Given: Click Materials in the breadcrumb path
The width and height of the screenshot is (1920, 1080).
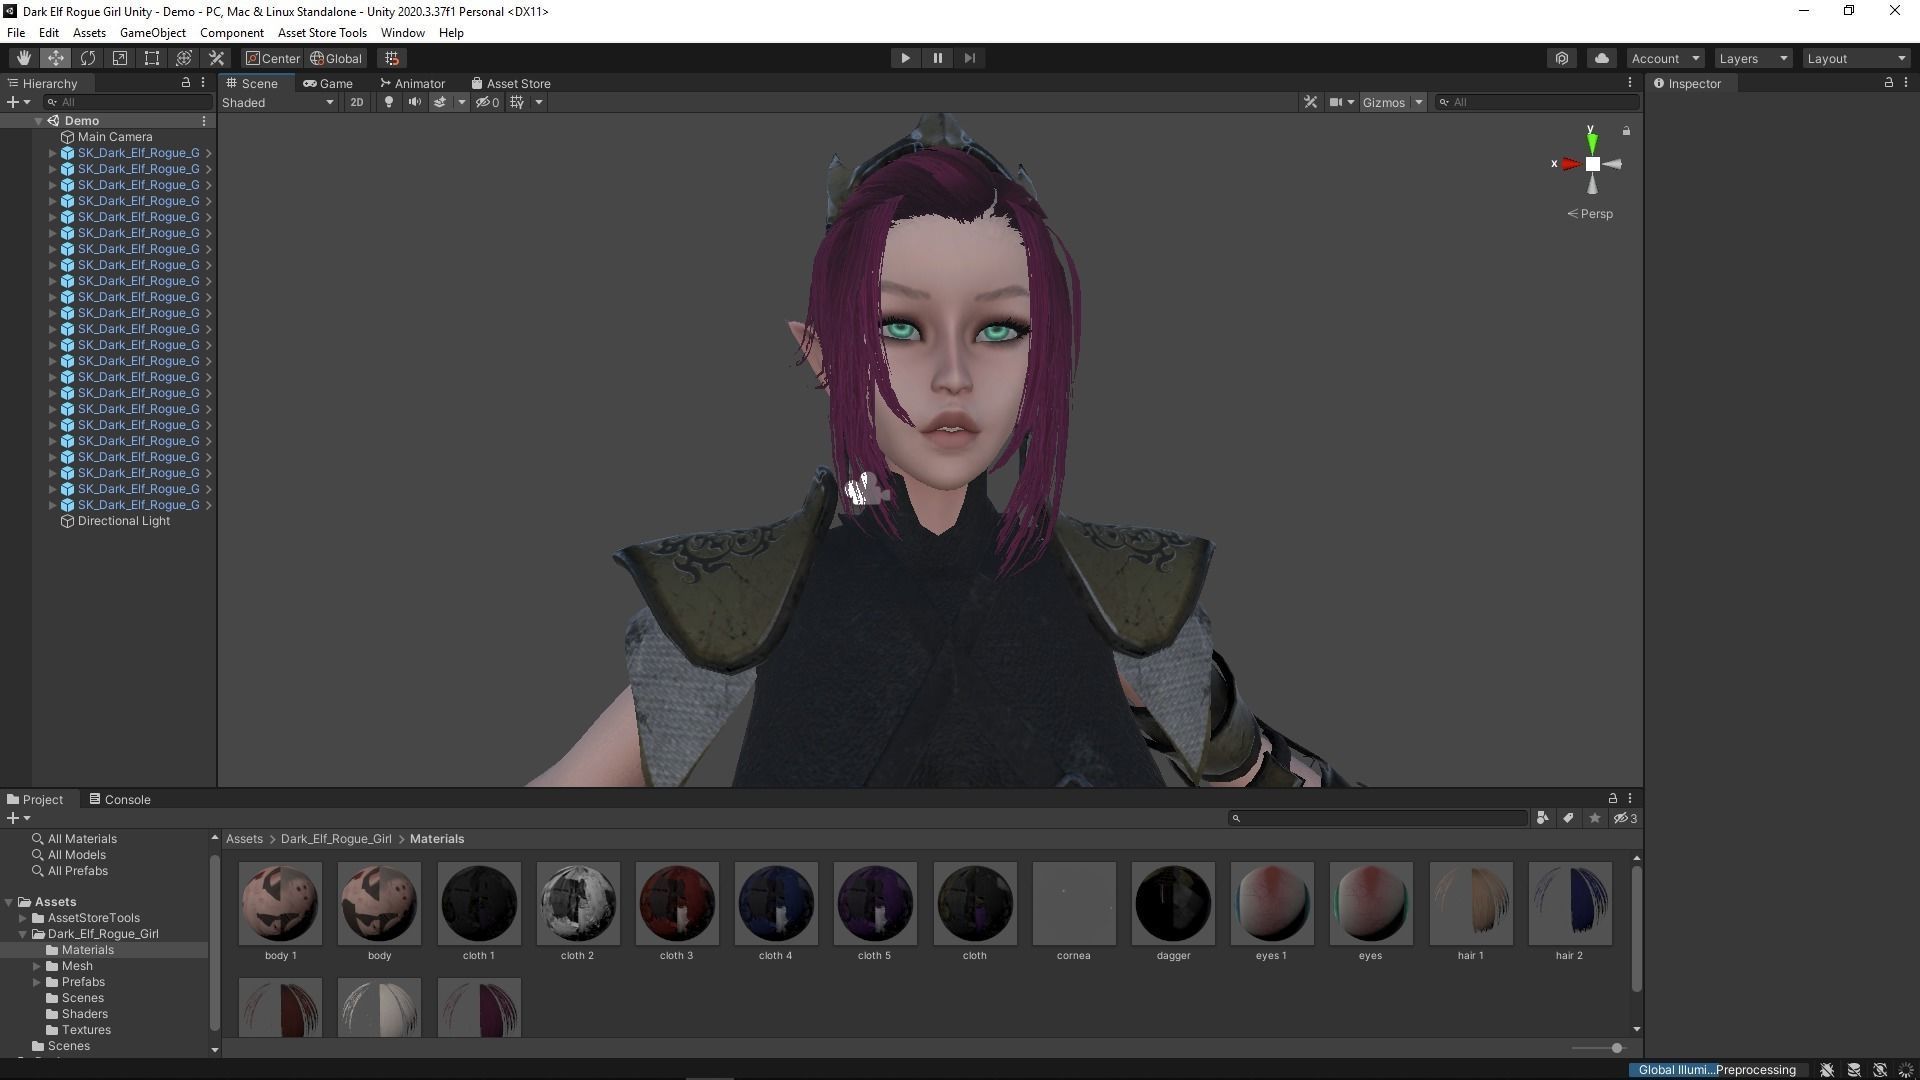Looking at the screenshot, I should pos(437,839).
